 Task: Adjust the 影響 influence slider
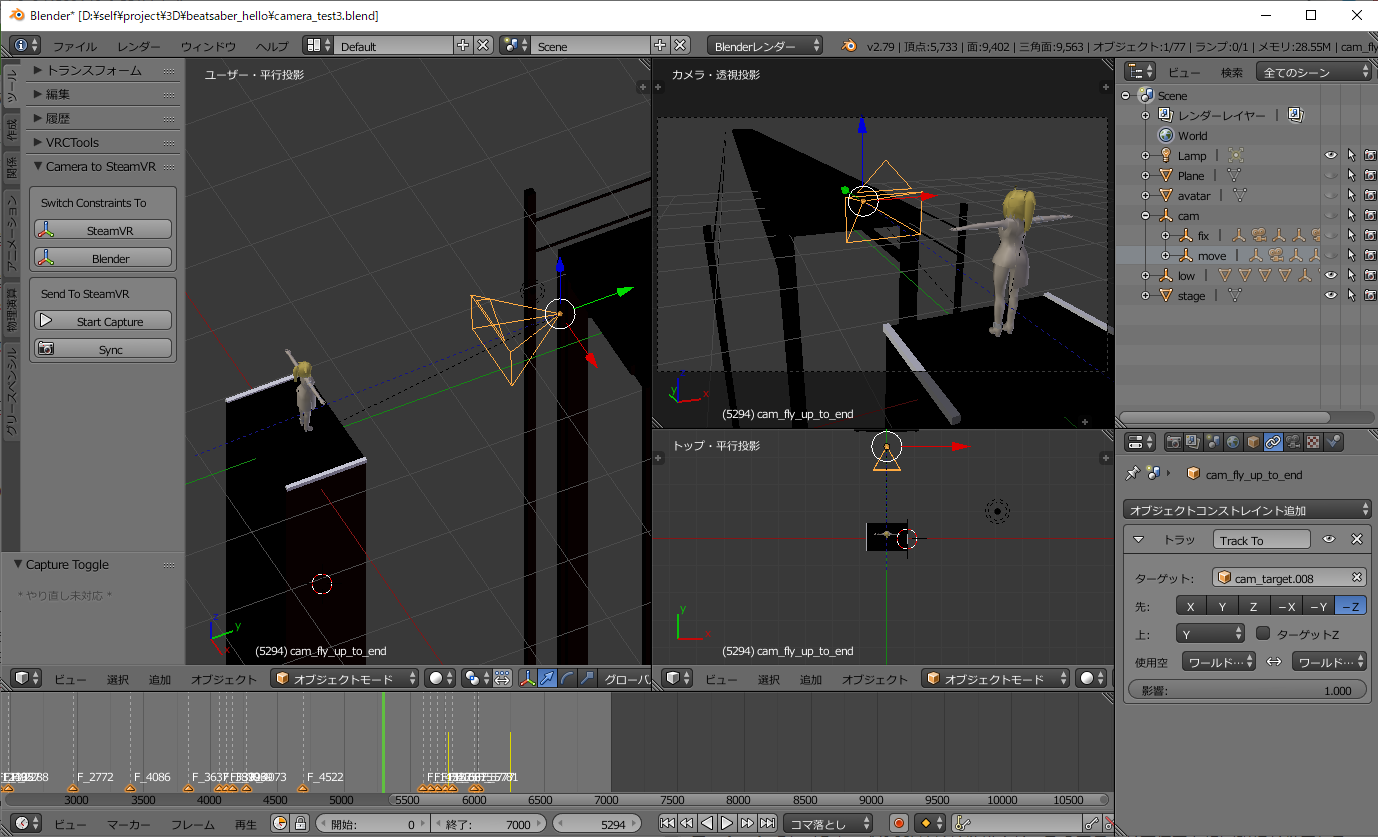click(1246, 690)
